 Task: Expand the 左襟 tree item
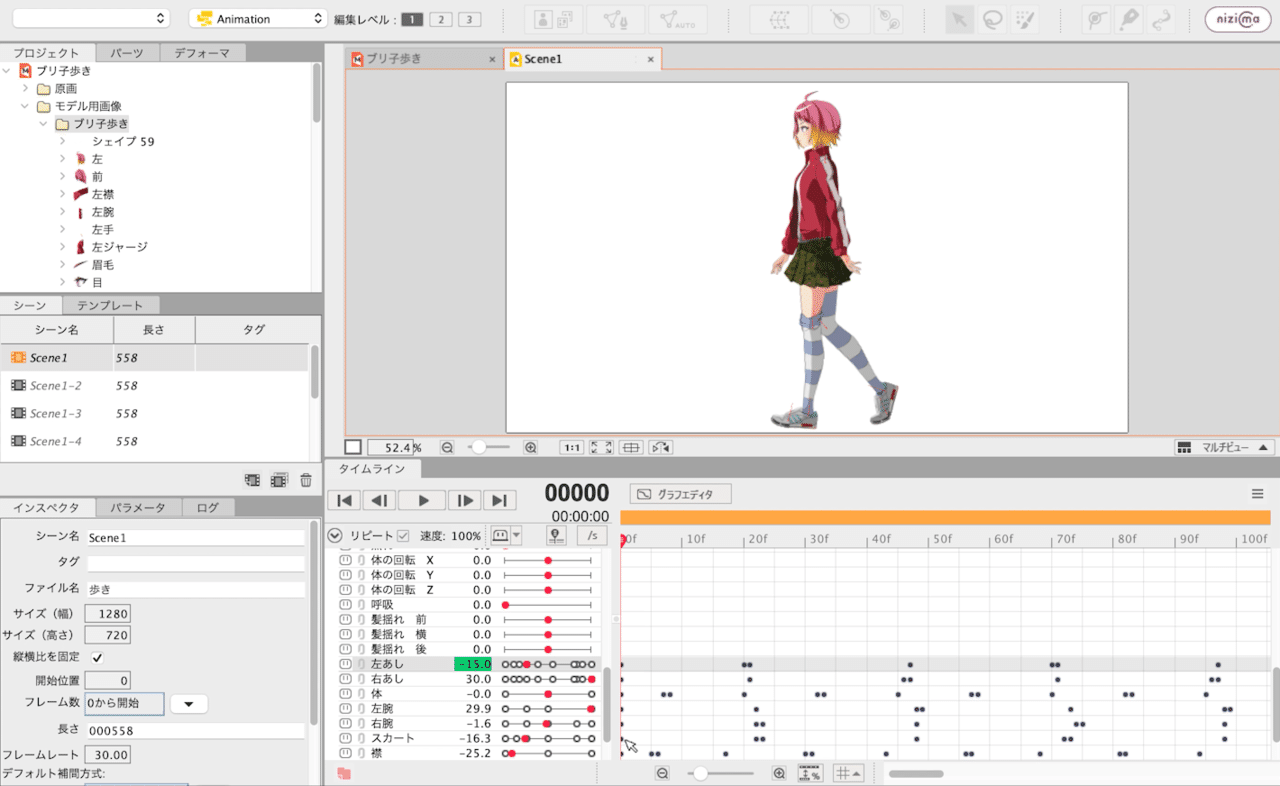point(62,194)
